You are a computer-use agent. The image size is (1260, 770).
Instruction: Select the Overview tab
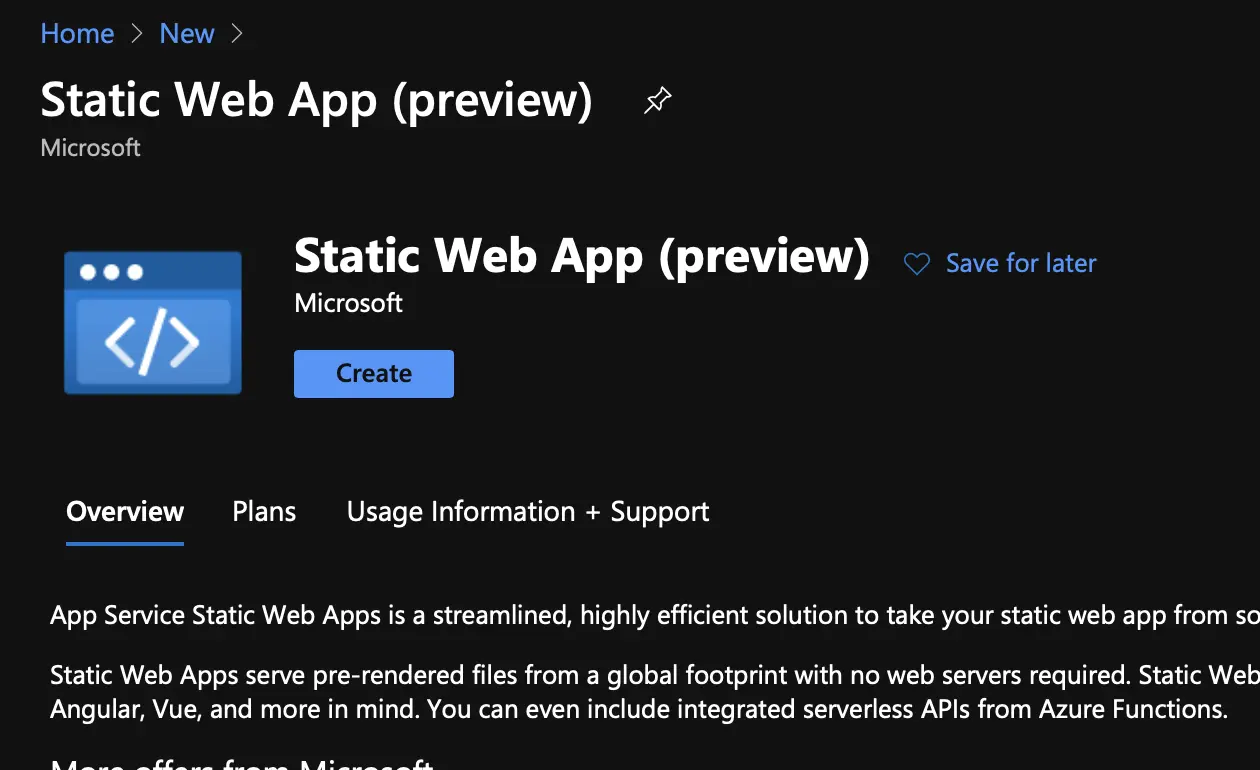pyautogui.click(x=124, y=511)
